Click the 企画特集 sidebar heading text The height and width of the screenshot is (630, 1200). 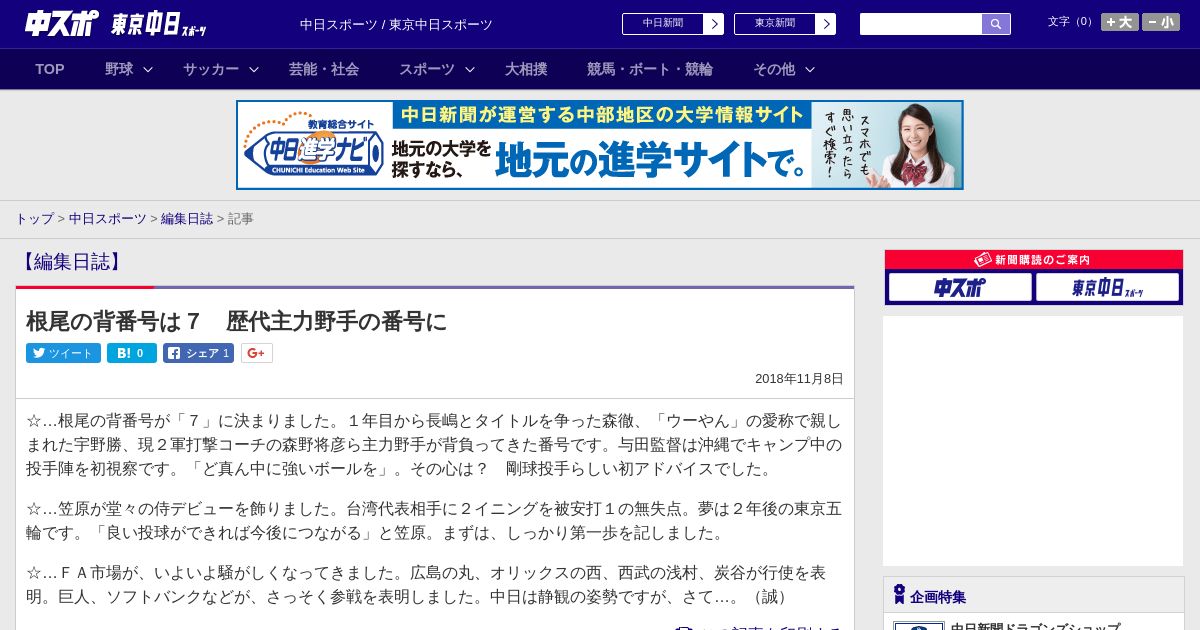(938, 597)
